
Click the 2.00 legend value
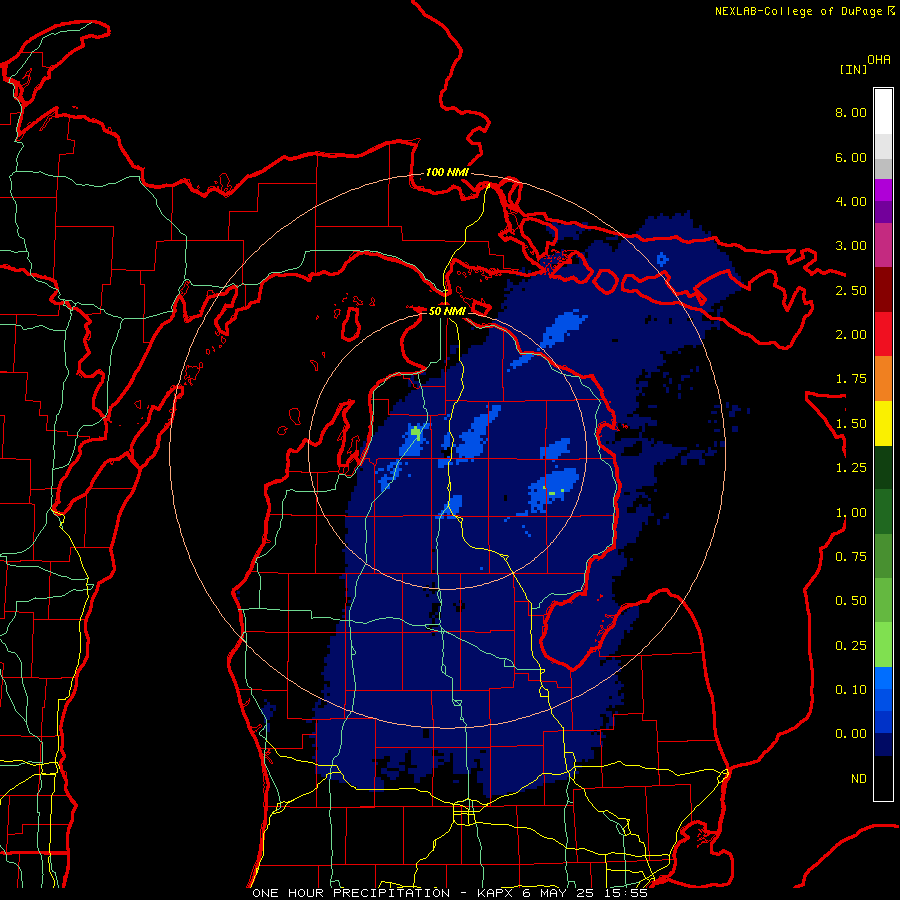(851, 335)
